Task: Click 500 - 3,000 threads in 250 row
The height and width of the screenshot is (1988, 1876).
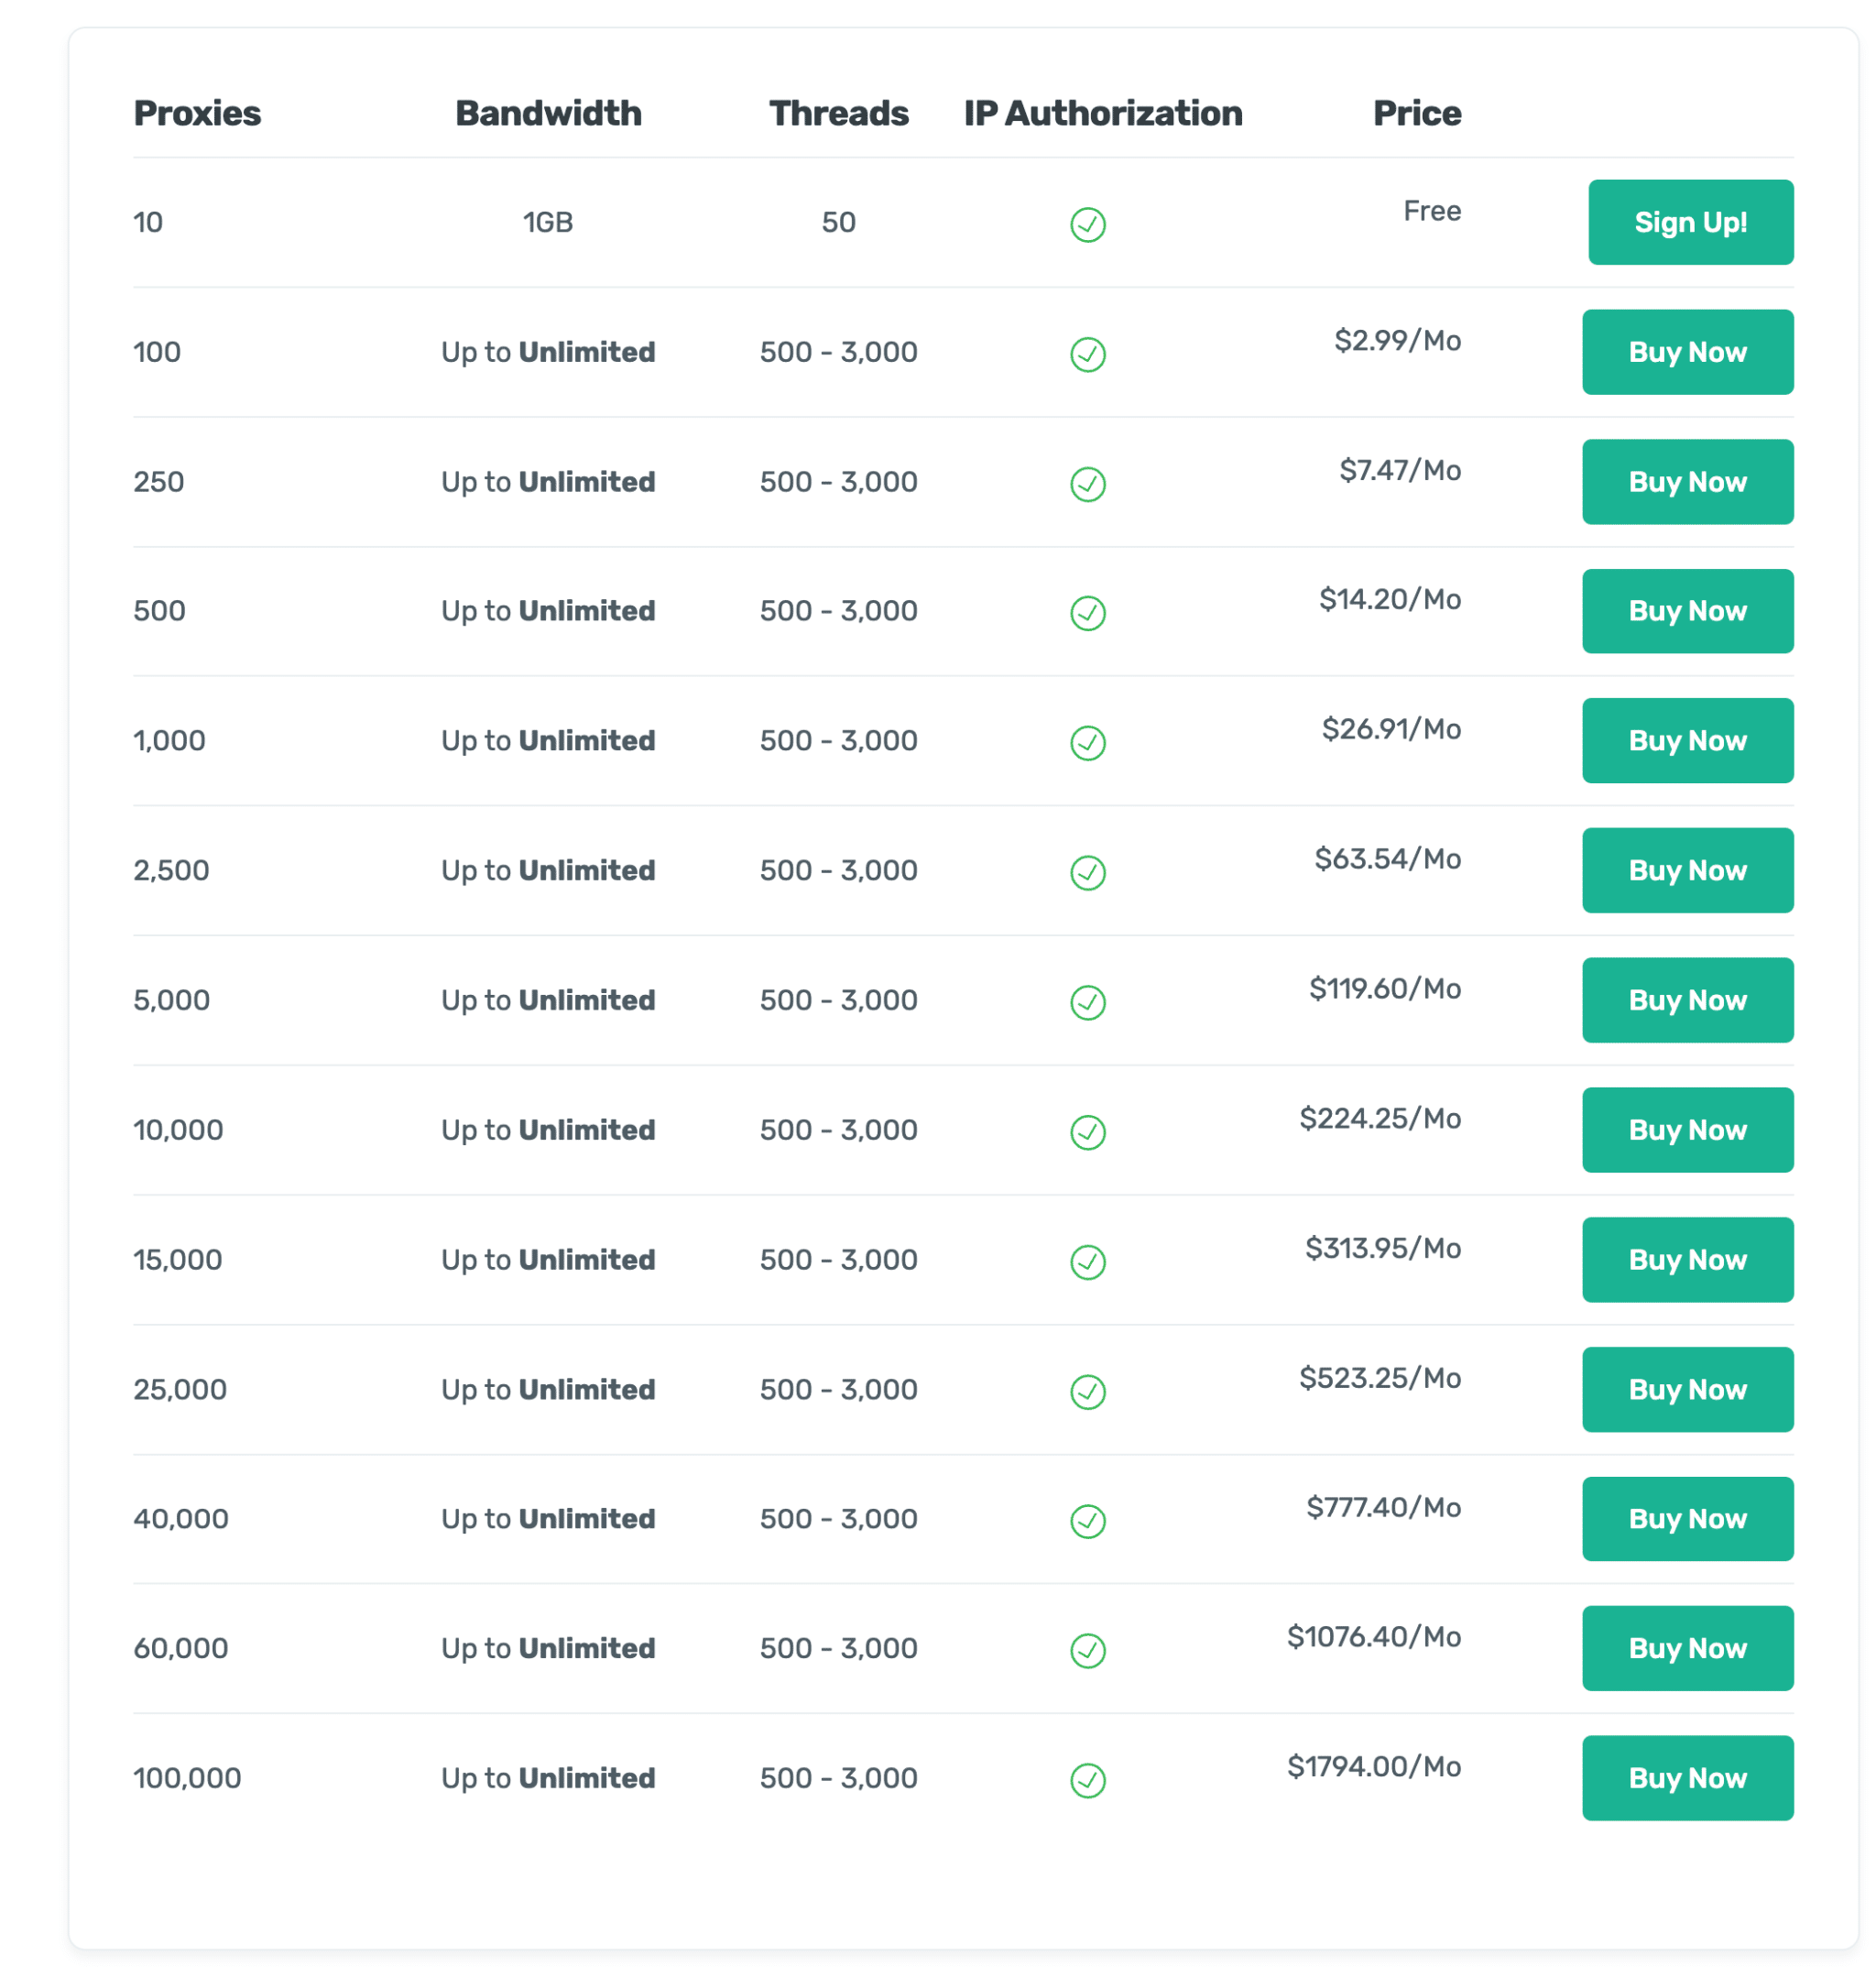Action: [838, 482]
